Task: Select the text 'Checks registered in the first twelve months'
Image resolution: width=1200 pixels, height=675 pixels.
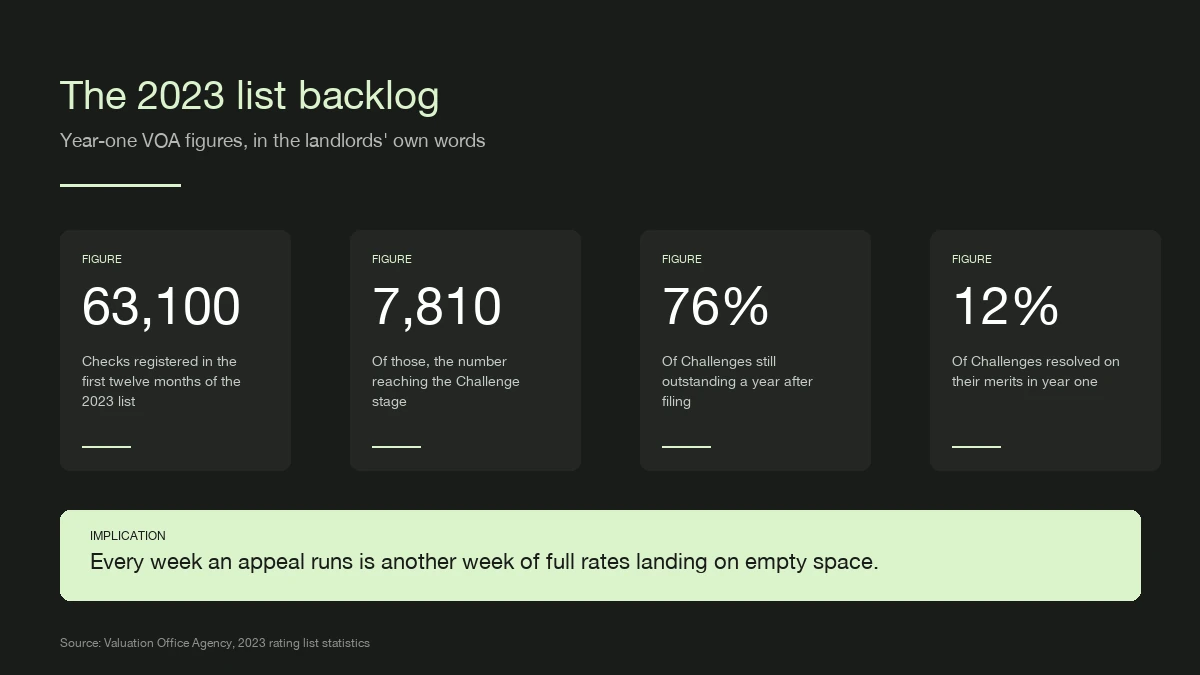Action: pyautogui.click(x=161, y=381)
